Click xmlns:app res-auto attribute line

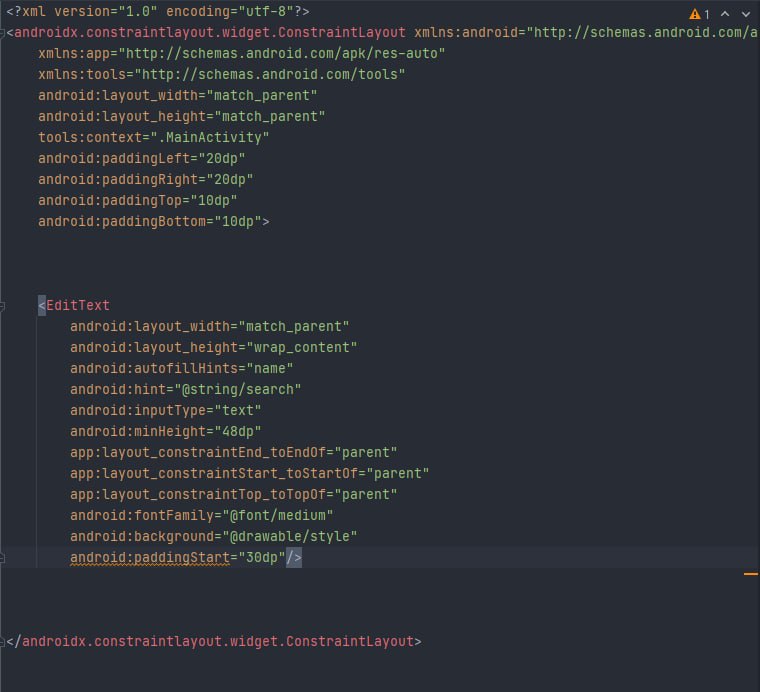click(x=241, y=53)
